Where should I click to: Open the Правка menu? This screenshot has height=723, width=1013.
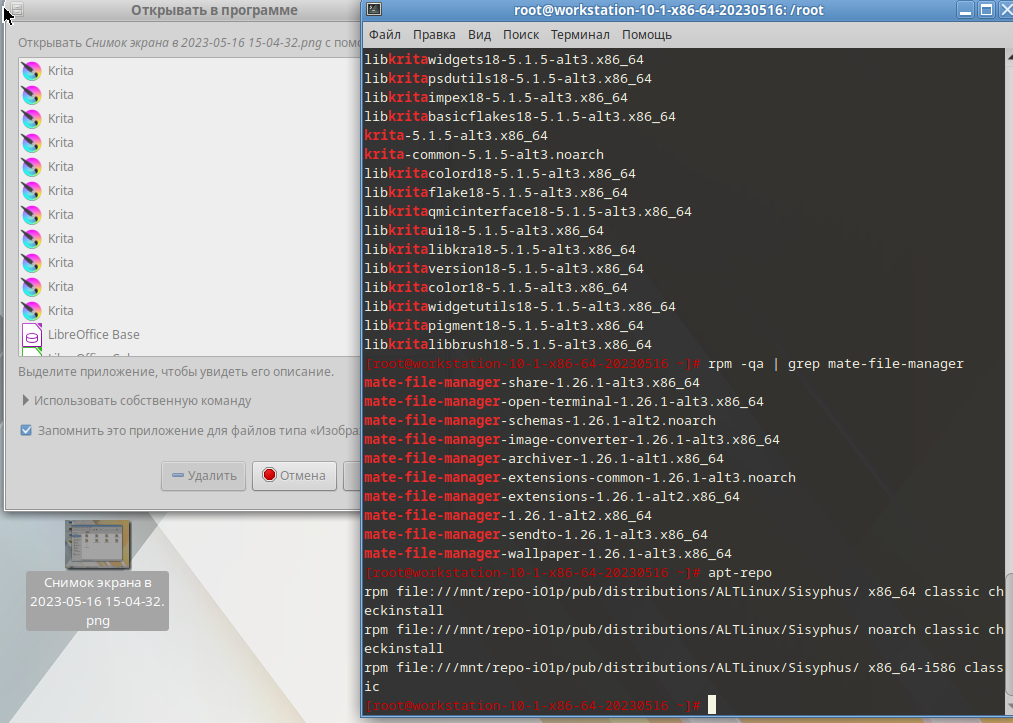pyautogui.click(x=434, y=34)
